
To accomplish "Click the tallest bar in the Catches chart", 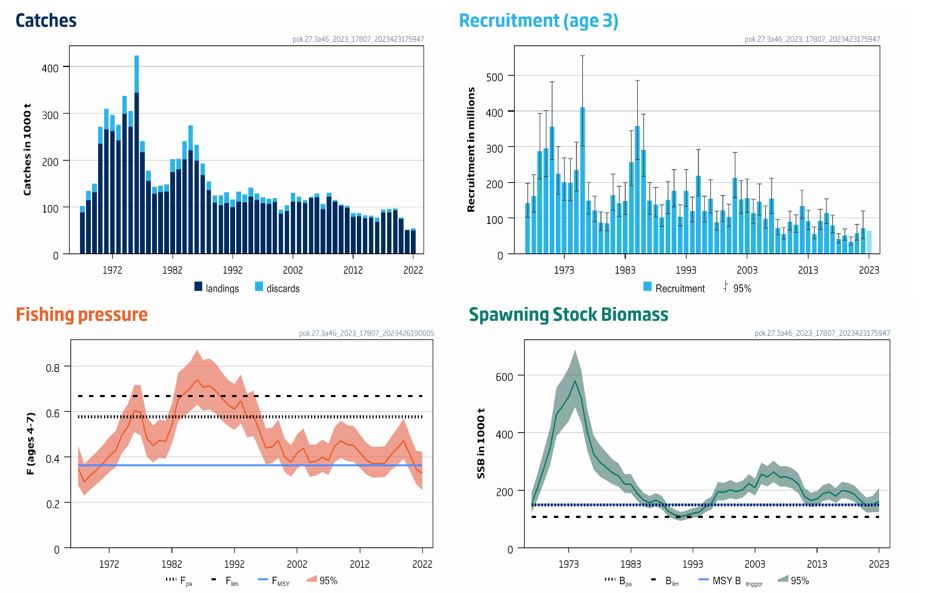I will 137,155.
